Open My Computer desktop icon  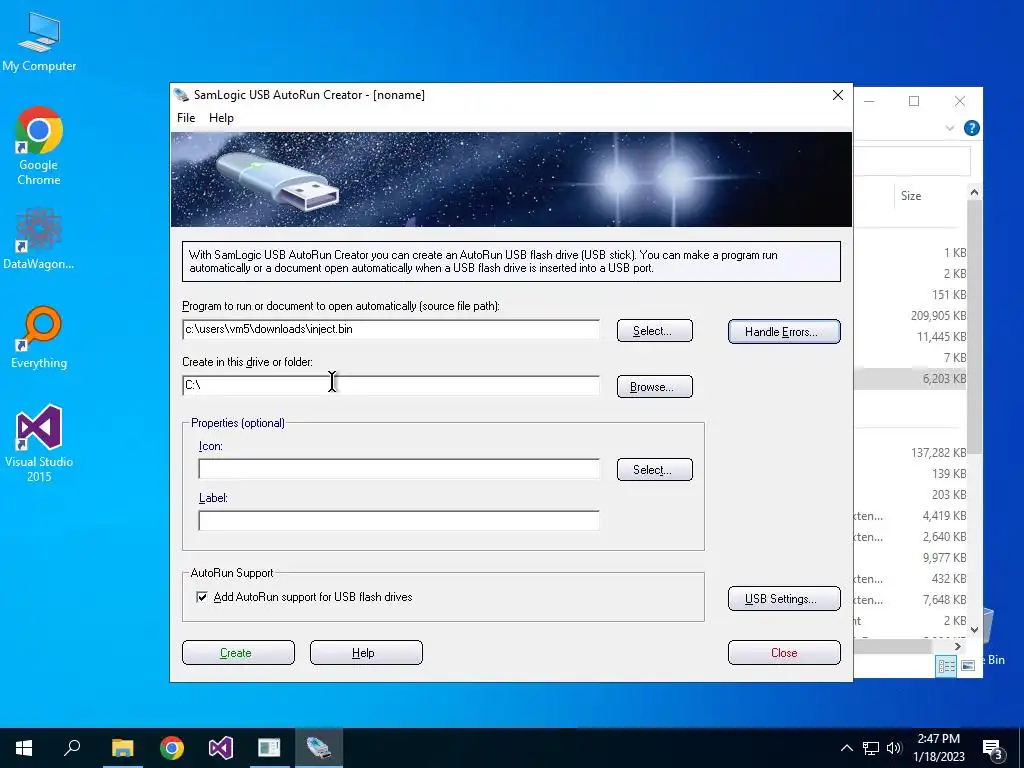(39, 42)
